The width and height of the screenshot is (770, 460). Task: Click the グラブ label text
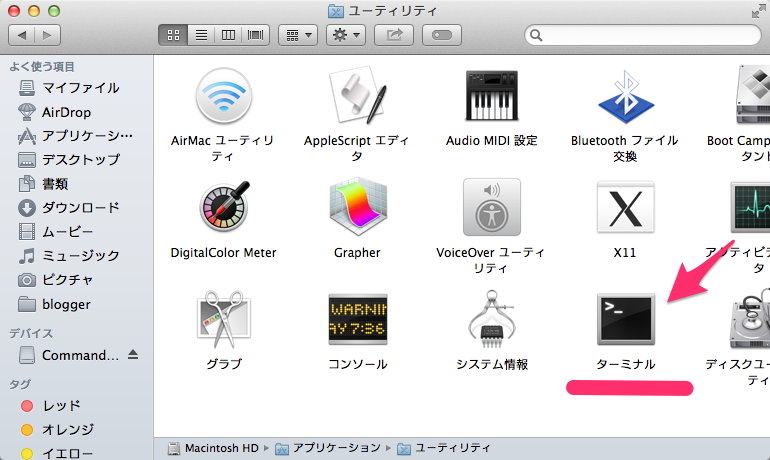pos(224,364)
